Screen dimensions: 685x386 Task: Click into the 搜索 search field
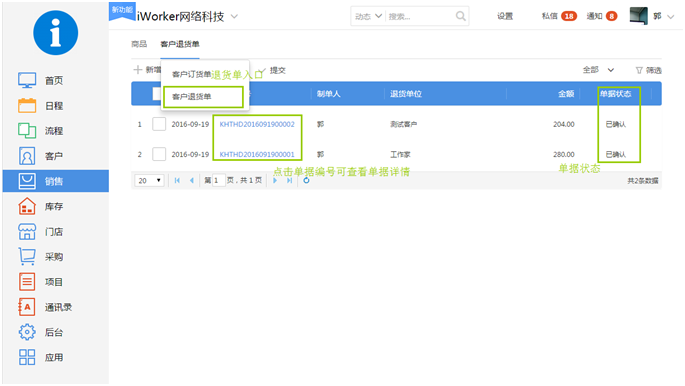point(419,16)
